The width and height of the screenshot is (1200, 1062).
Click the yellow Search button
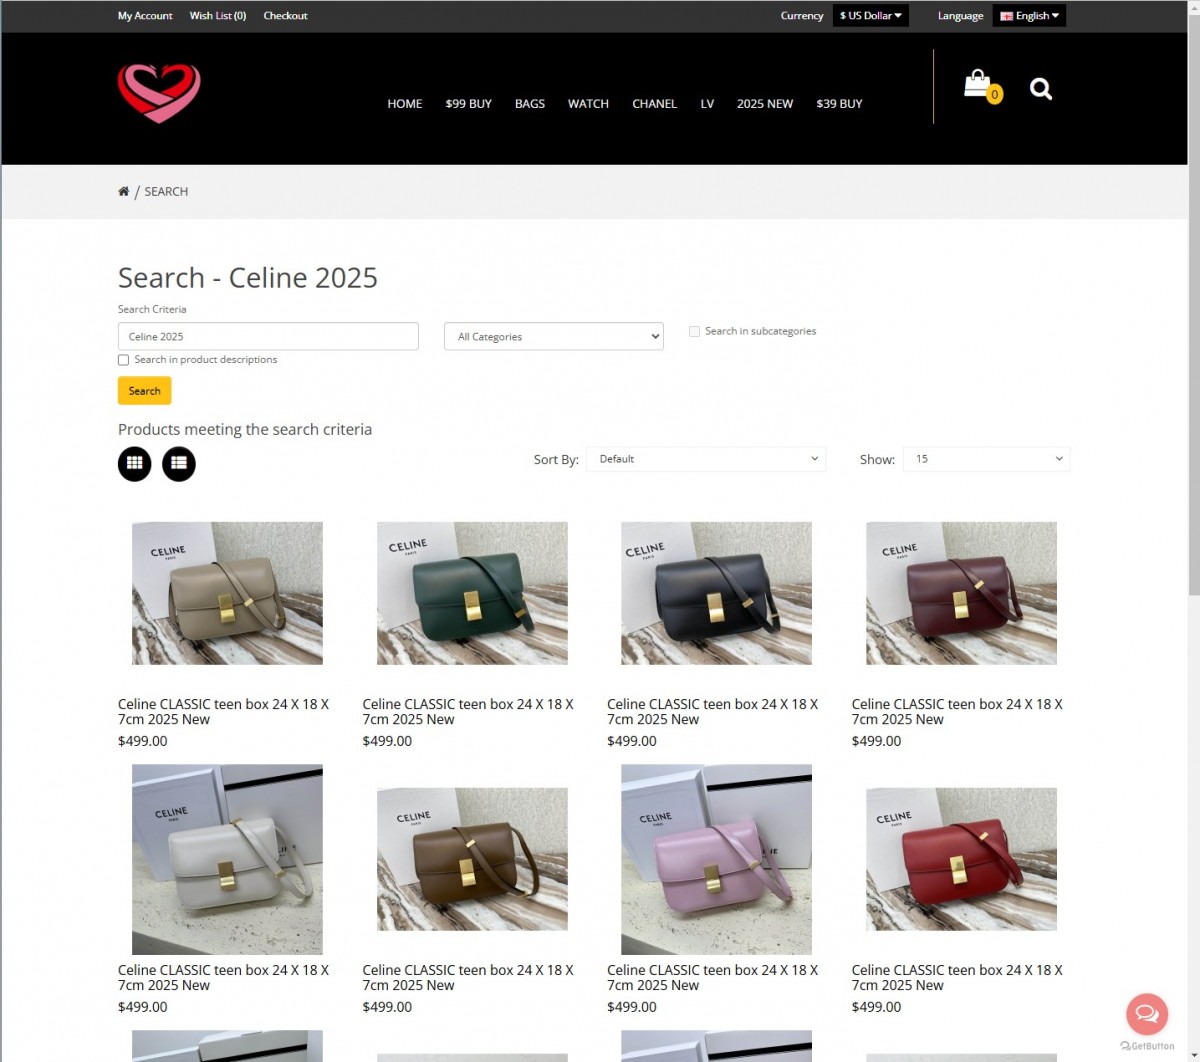pos(145,391)
